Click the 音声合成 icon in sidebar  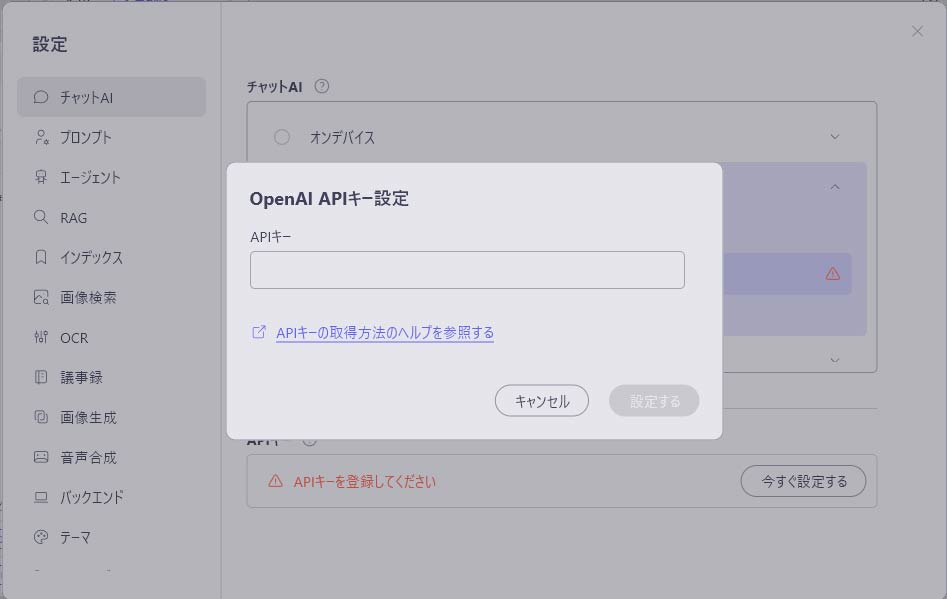40,457
